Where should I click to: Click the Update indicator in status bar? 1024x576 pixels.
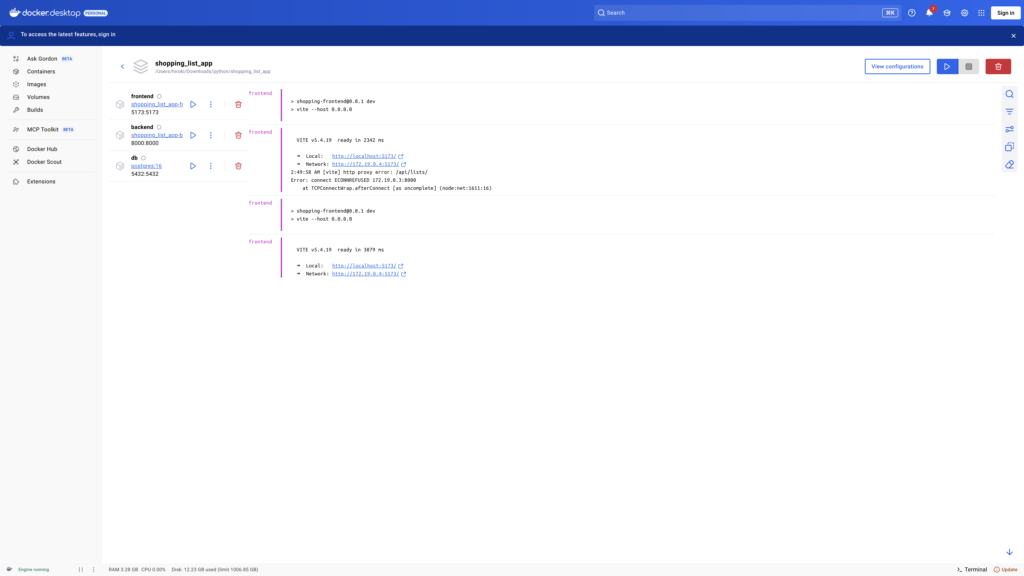(1006, 569)
